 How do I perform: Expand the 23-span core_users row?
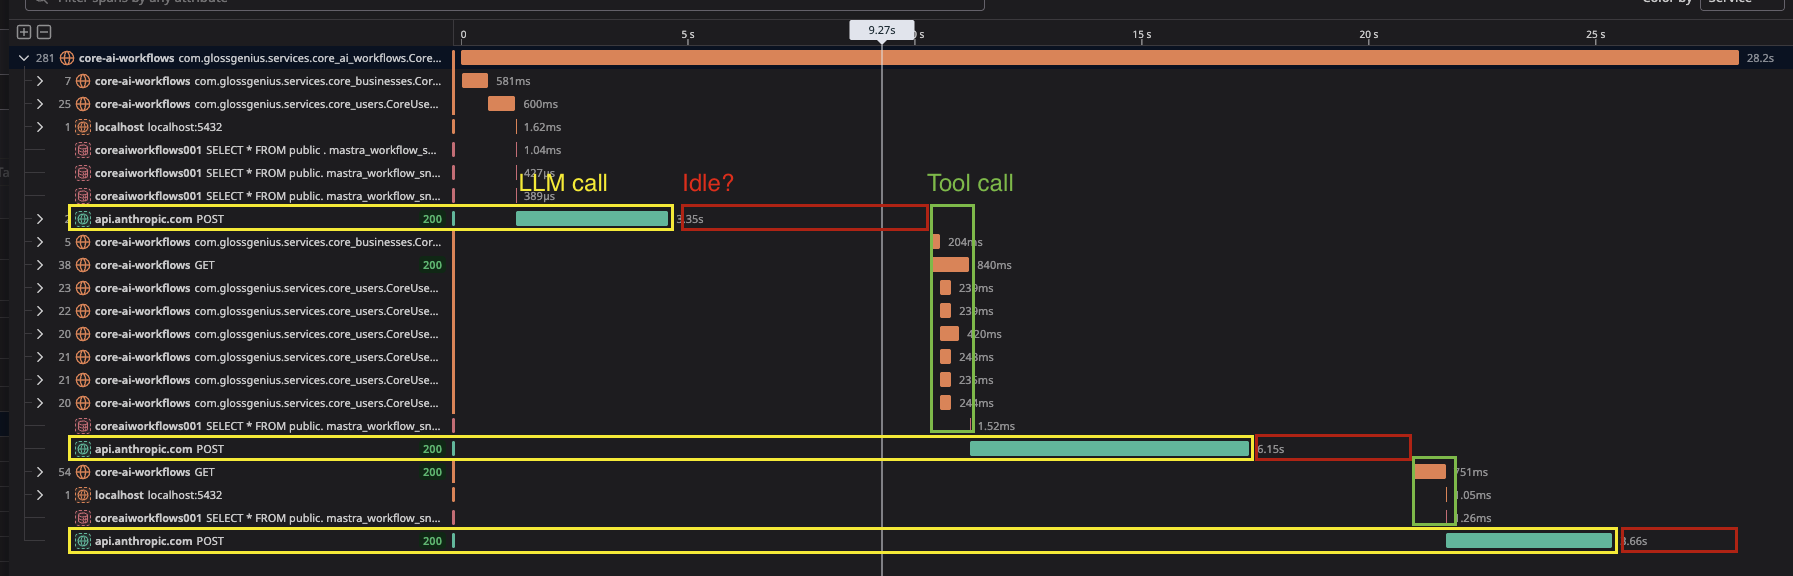click(x=39, y=288)
